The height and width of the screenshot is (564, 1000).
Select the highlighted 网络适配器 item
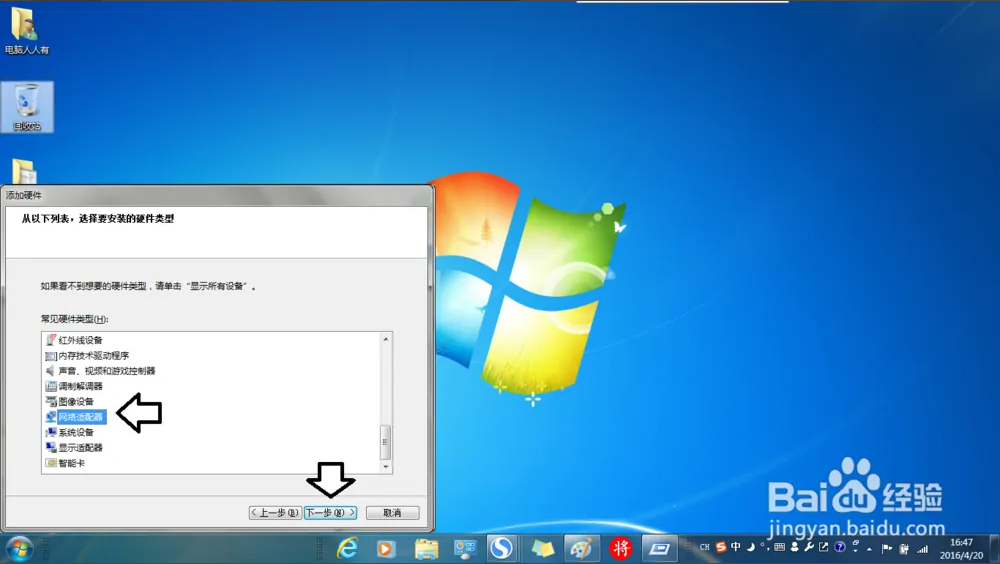click(x=80, y=417)
